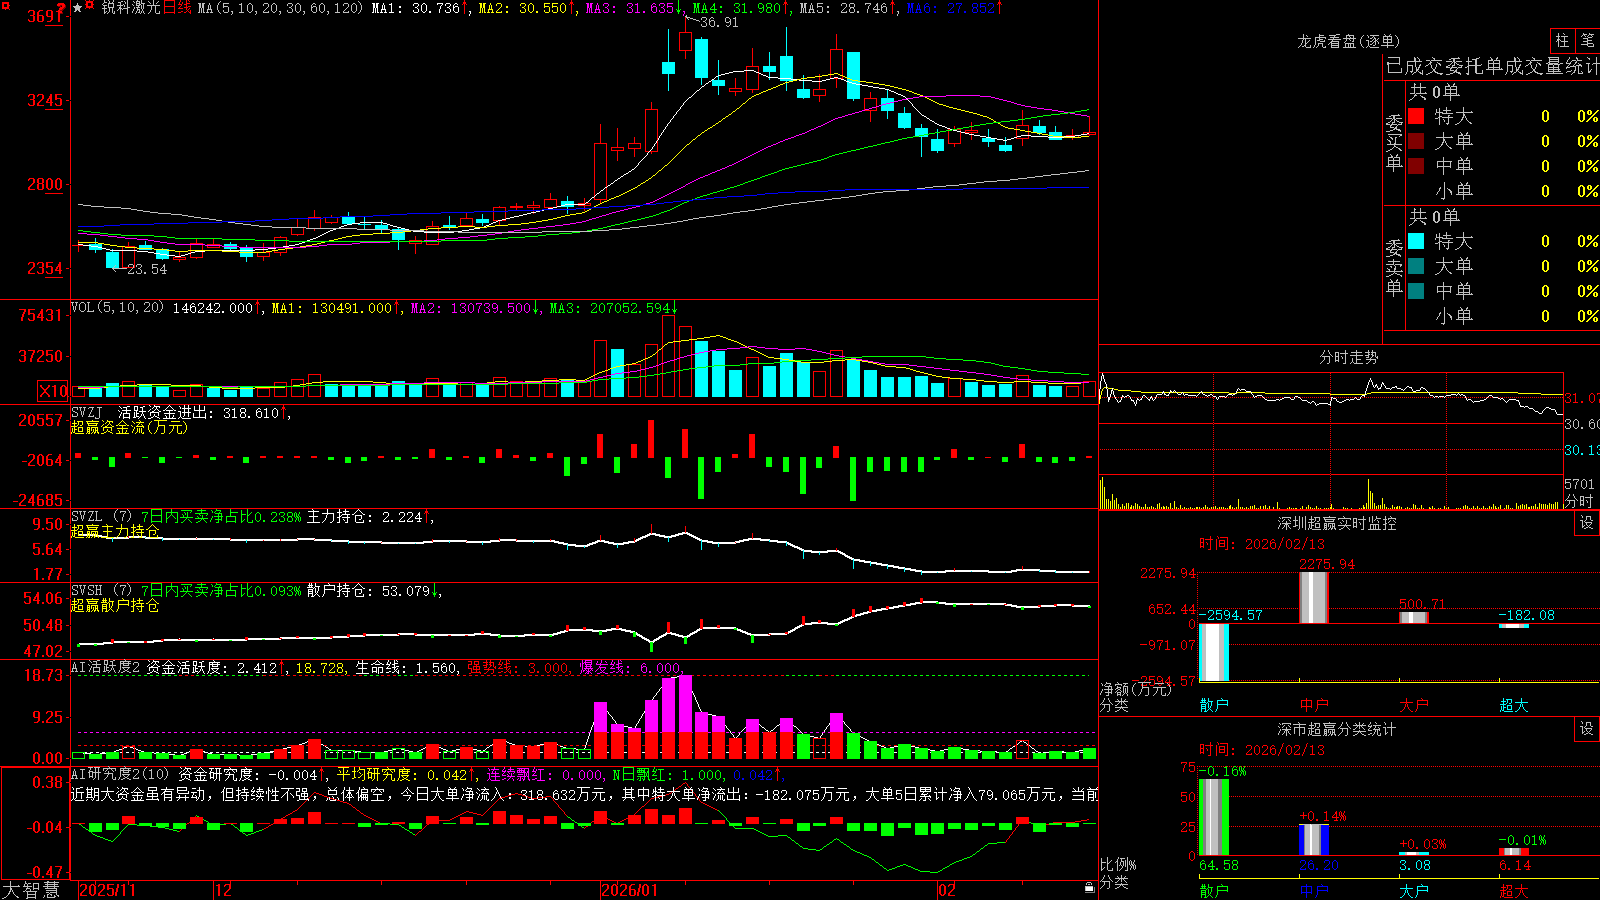Click the red gear icon beside the star

(90, 4)
